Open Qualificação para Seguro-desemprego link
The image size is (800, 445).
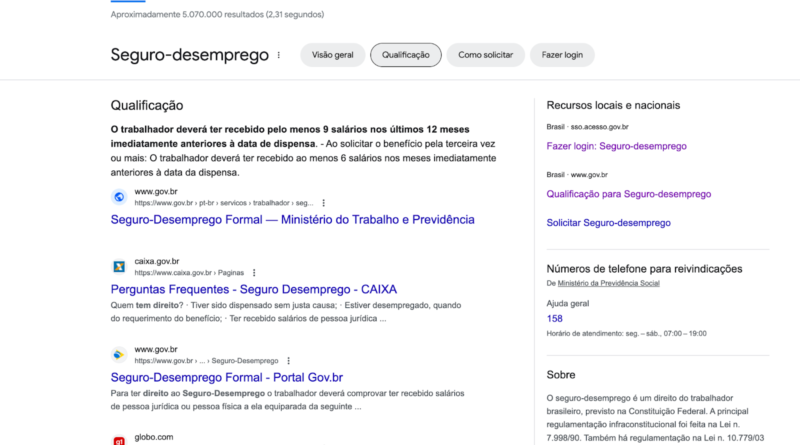[x=629, y=194]
